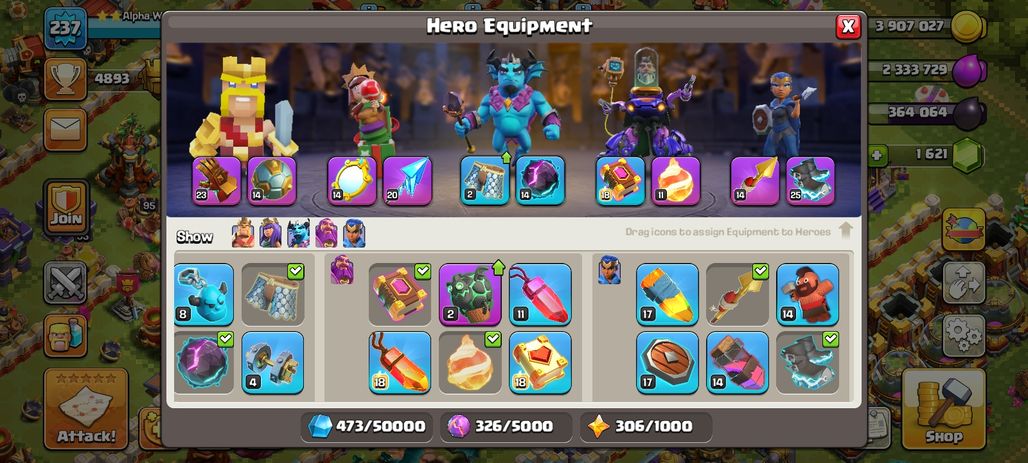Choose the level 2 Lavaloon Puppet equipment
Screen dimensions: 1028x463
pyautogui.click(x=470, y=294)
